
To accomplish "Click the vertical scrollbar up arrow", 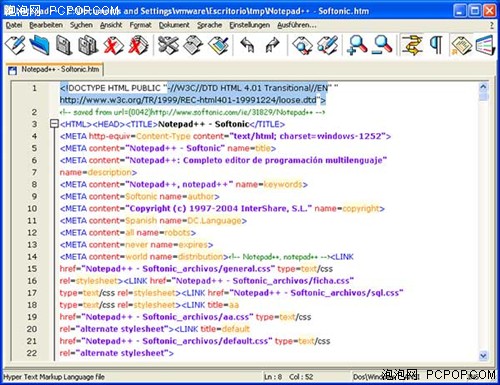I will [x=483, y=88].
